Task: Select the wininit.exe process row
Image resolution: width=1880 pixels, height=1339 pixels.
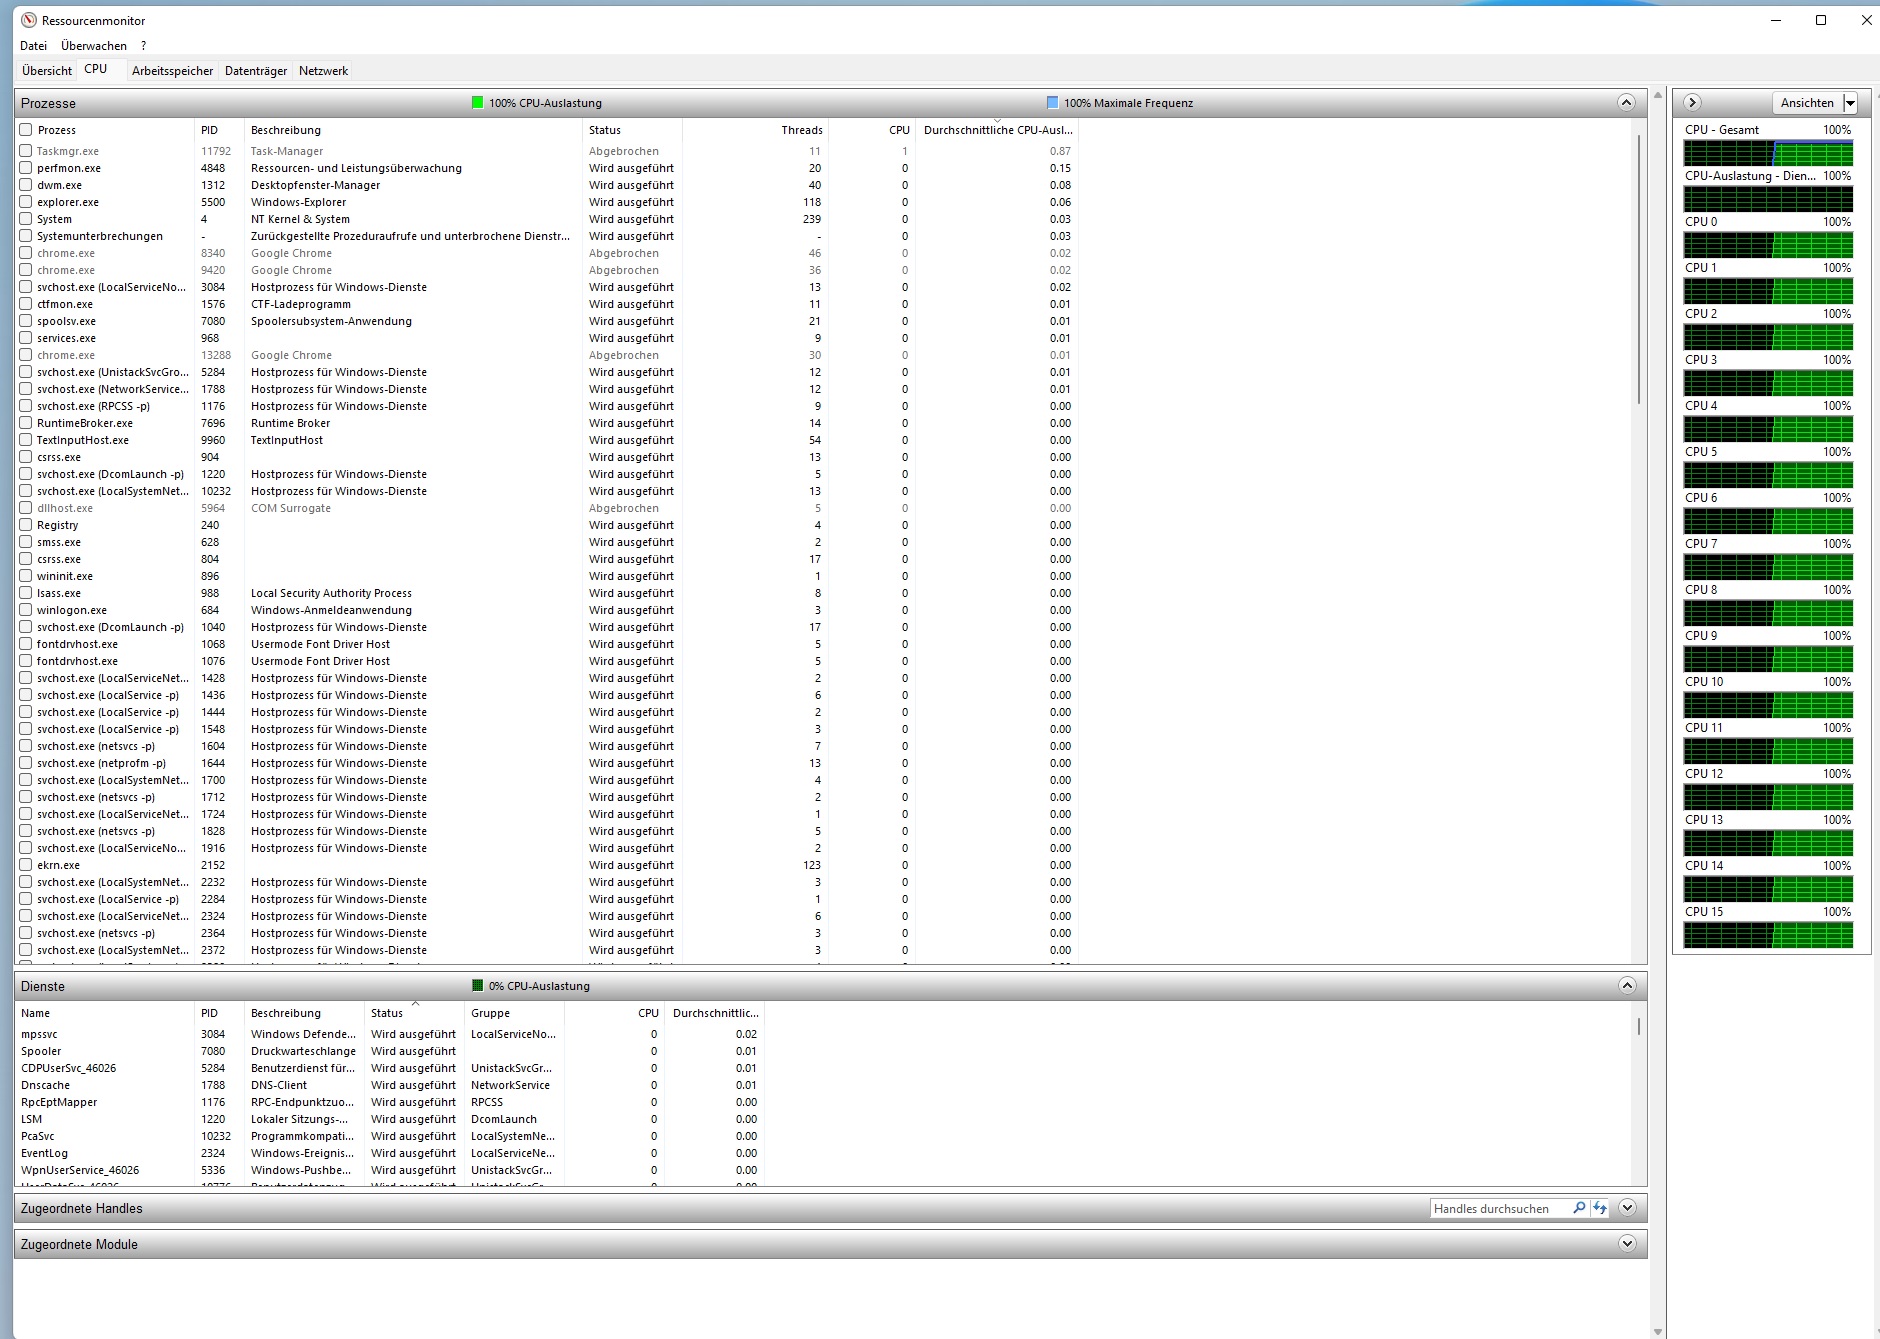Action: (547, 576)
